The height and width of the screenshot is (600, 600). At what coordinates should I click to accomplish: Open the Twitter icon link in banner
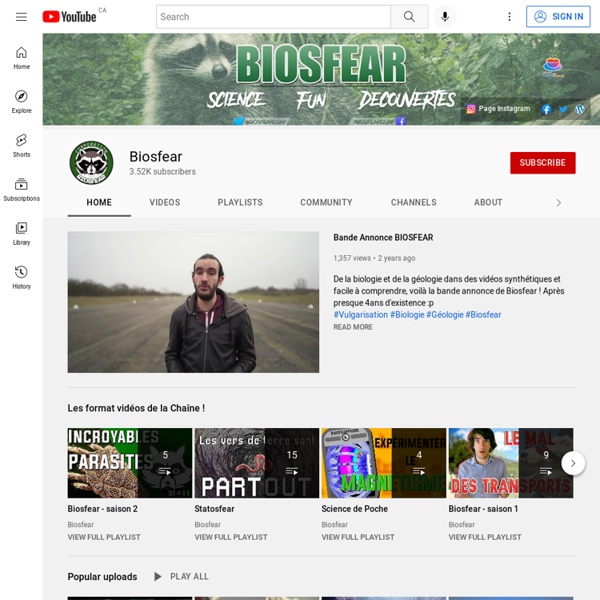coord(563,109)
